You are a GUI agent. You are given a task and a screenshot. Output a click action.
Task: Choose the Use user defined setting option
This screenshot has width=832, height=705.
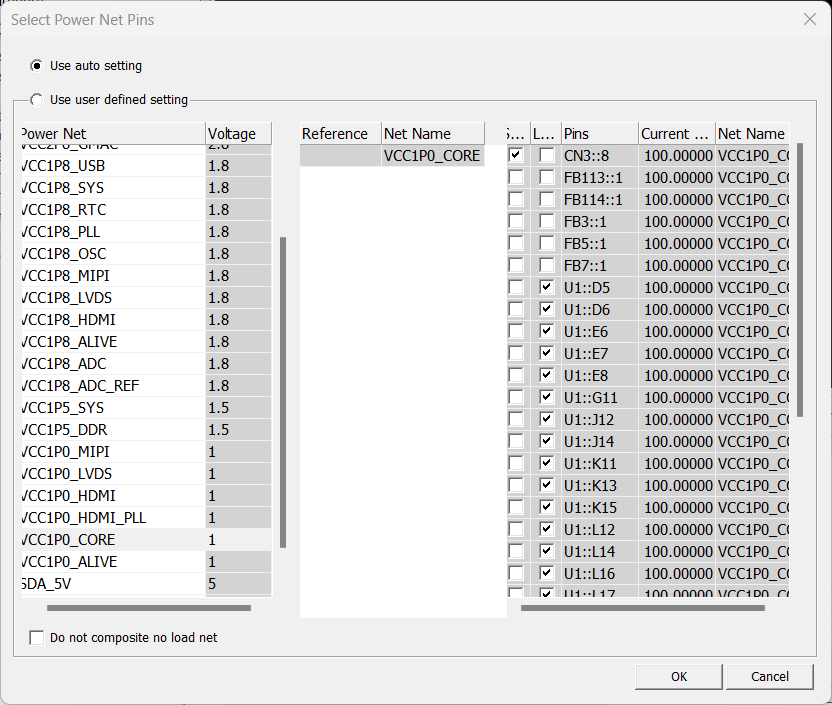pyautogui.click(x=37, y=100)
